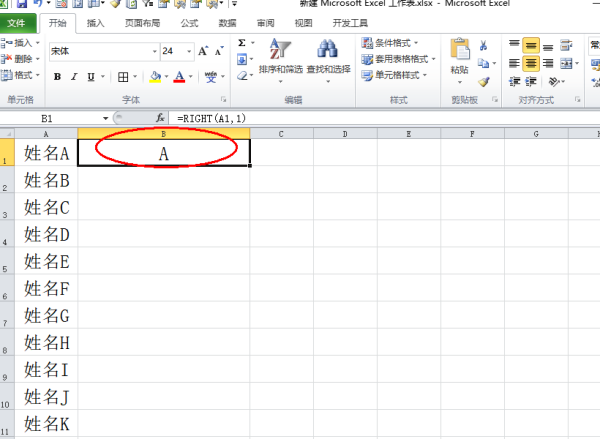Toggle underline formatting
This screenshot has width=600, height=439.
pyautogui.click(x=91, y=77)
